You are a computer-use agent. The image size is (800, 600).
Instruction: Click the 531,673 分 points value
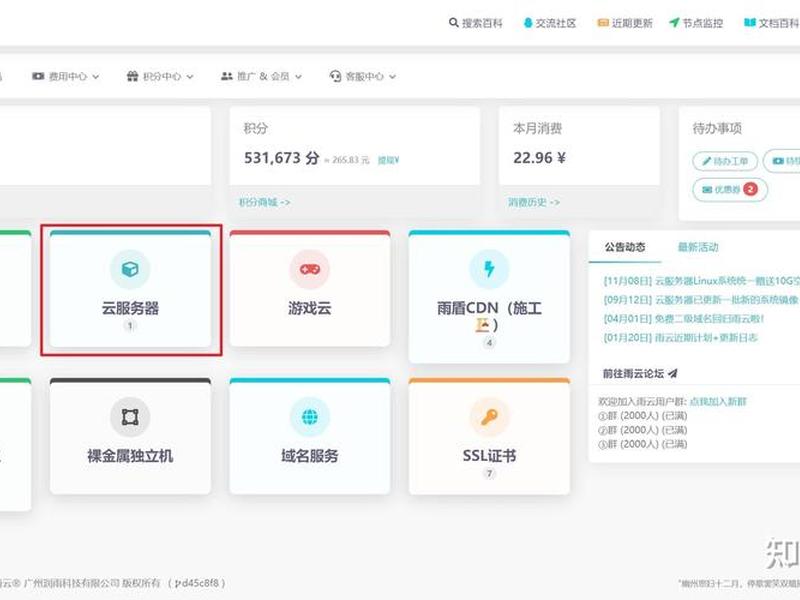(282, 158)
